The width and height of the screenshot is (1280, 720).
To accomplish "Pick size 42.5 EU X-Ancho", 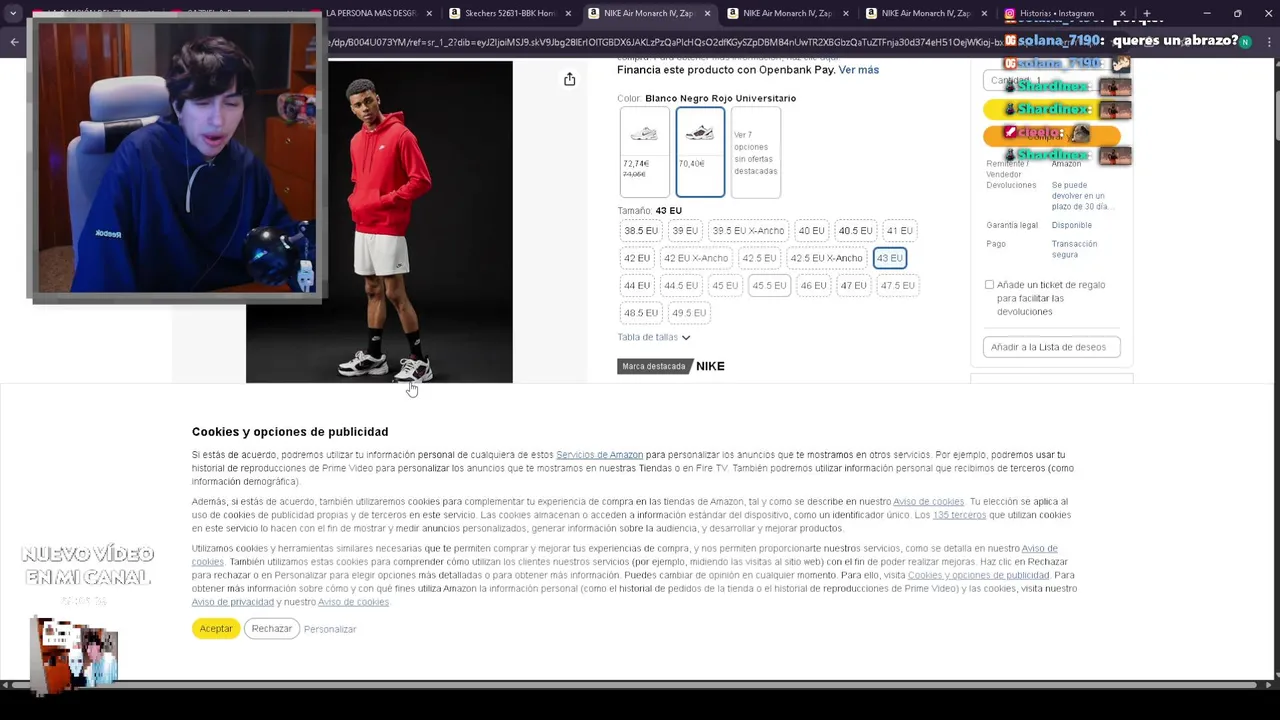I will pos(826,258).
